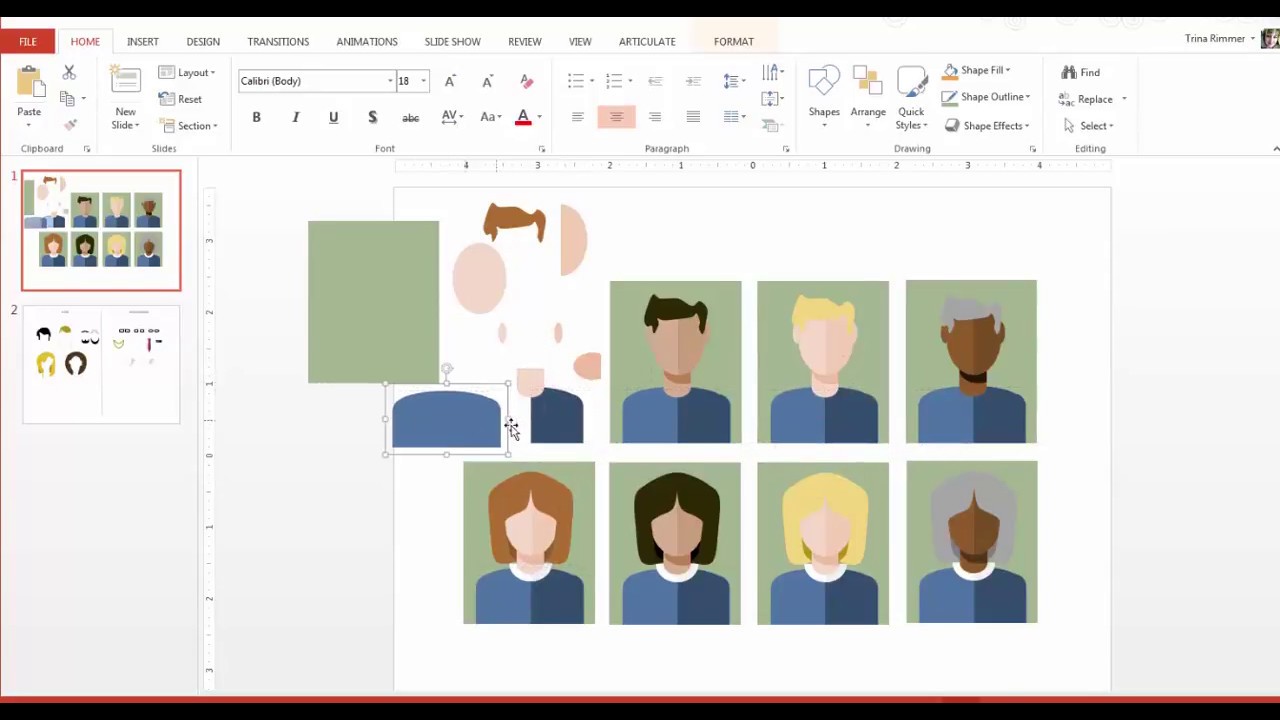Viewport: 1280px width, 720px height.
Task: Click the Font Color swatch
Action: 522,117
